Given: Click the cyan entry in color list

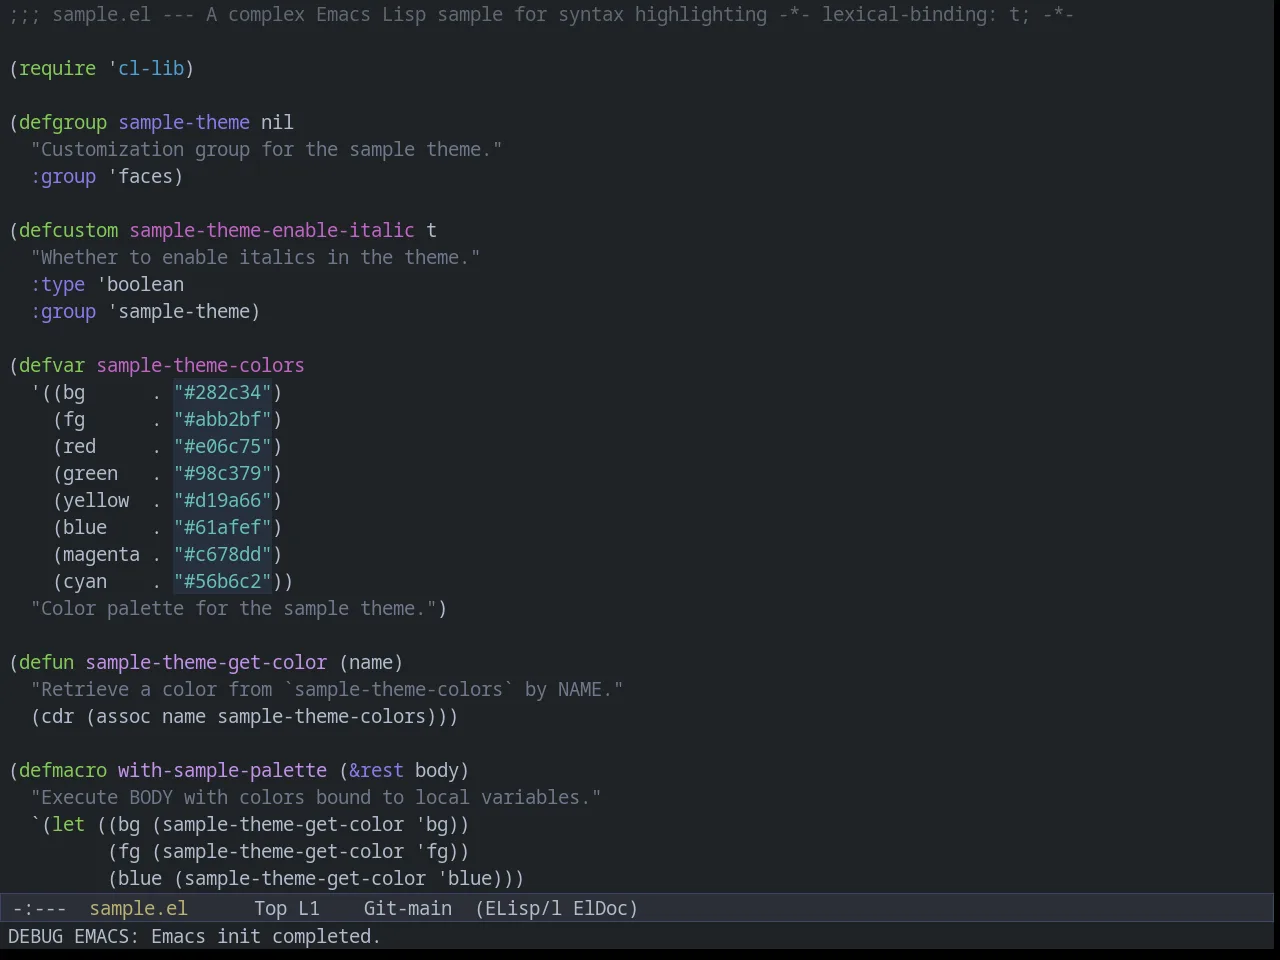Looking at the screenshot, I should pyautogui.click(x=85, y=581).
